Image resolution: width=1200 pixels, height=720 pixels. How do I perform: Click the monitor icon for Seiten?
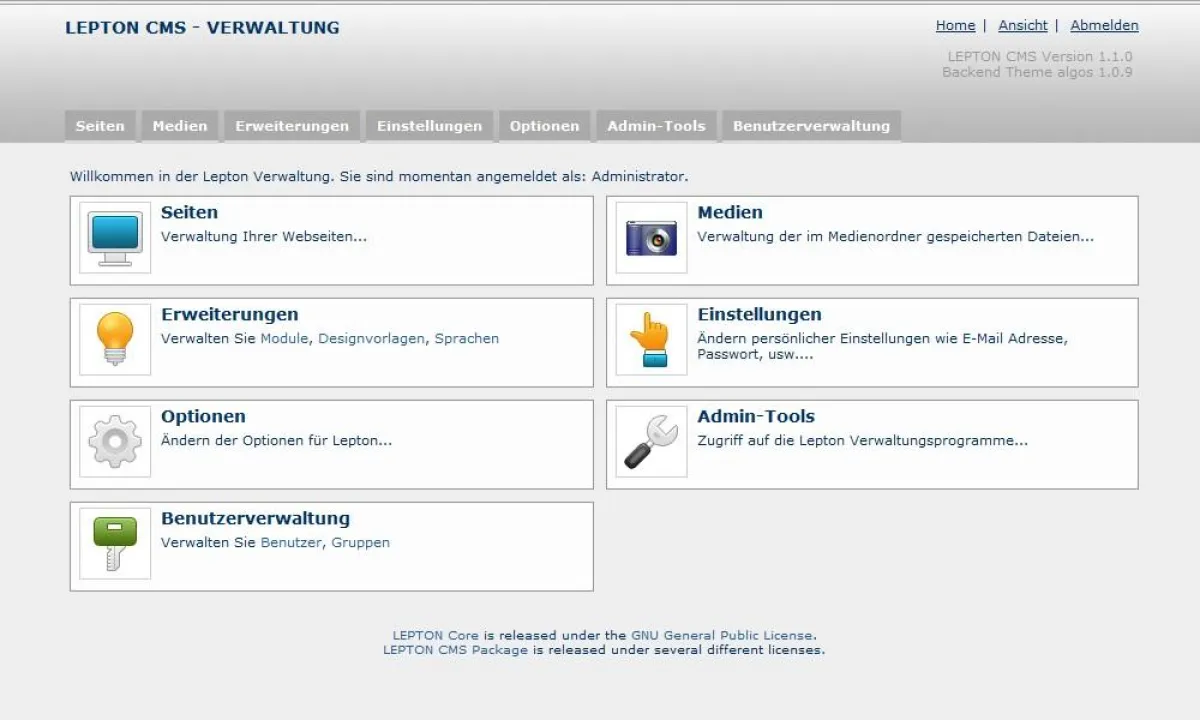113,237
